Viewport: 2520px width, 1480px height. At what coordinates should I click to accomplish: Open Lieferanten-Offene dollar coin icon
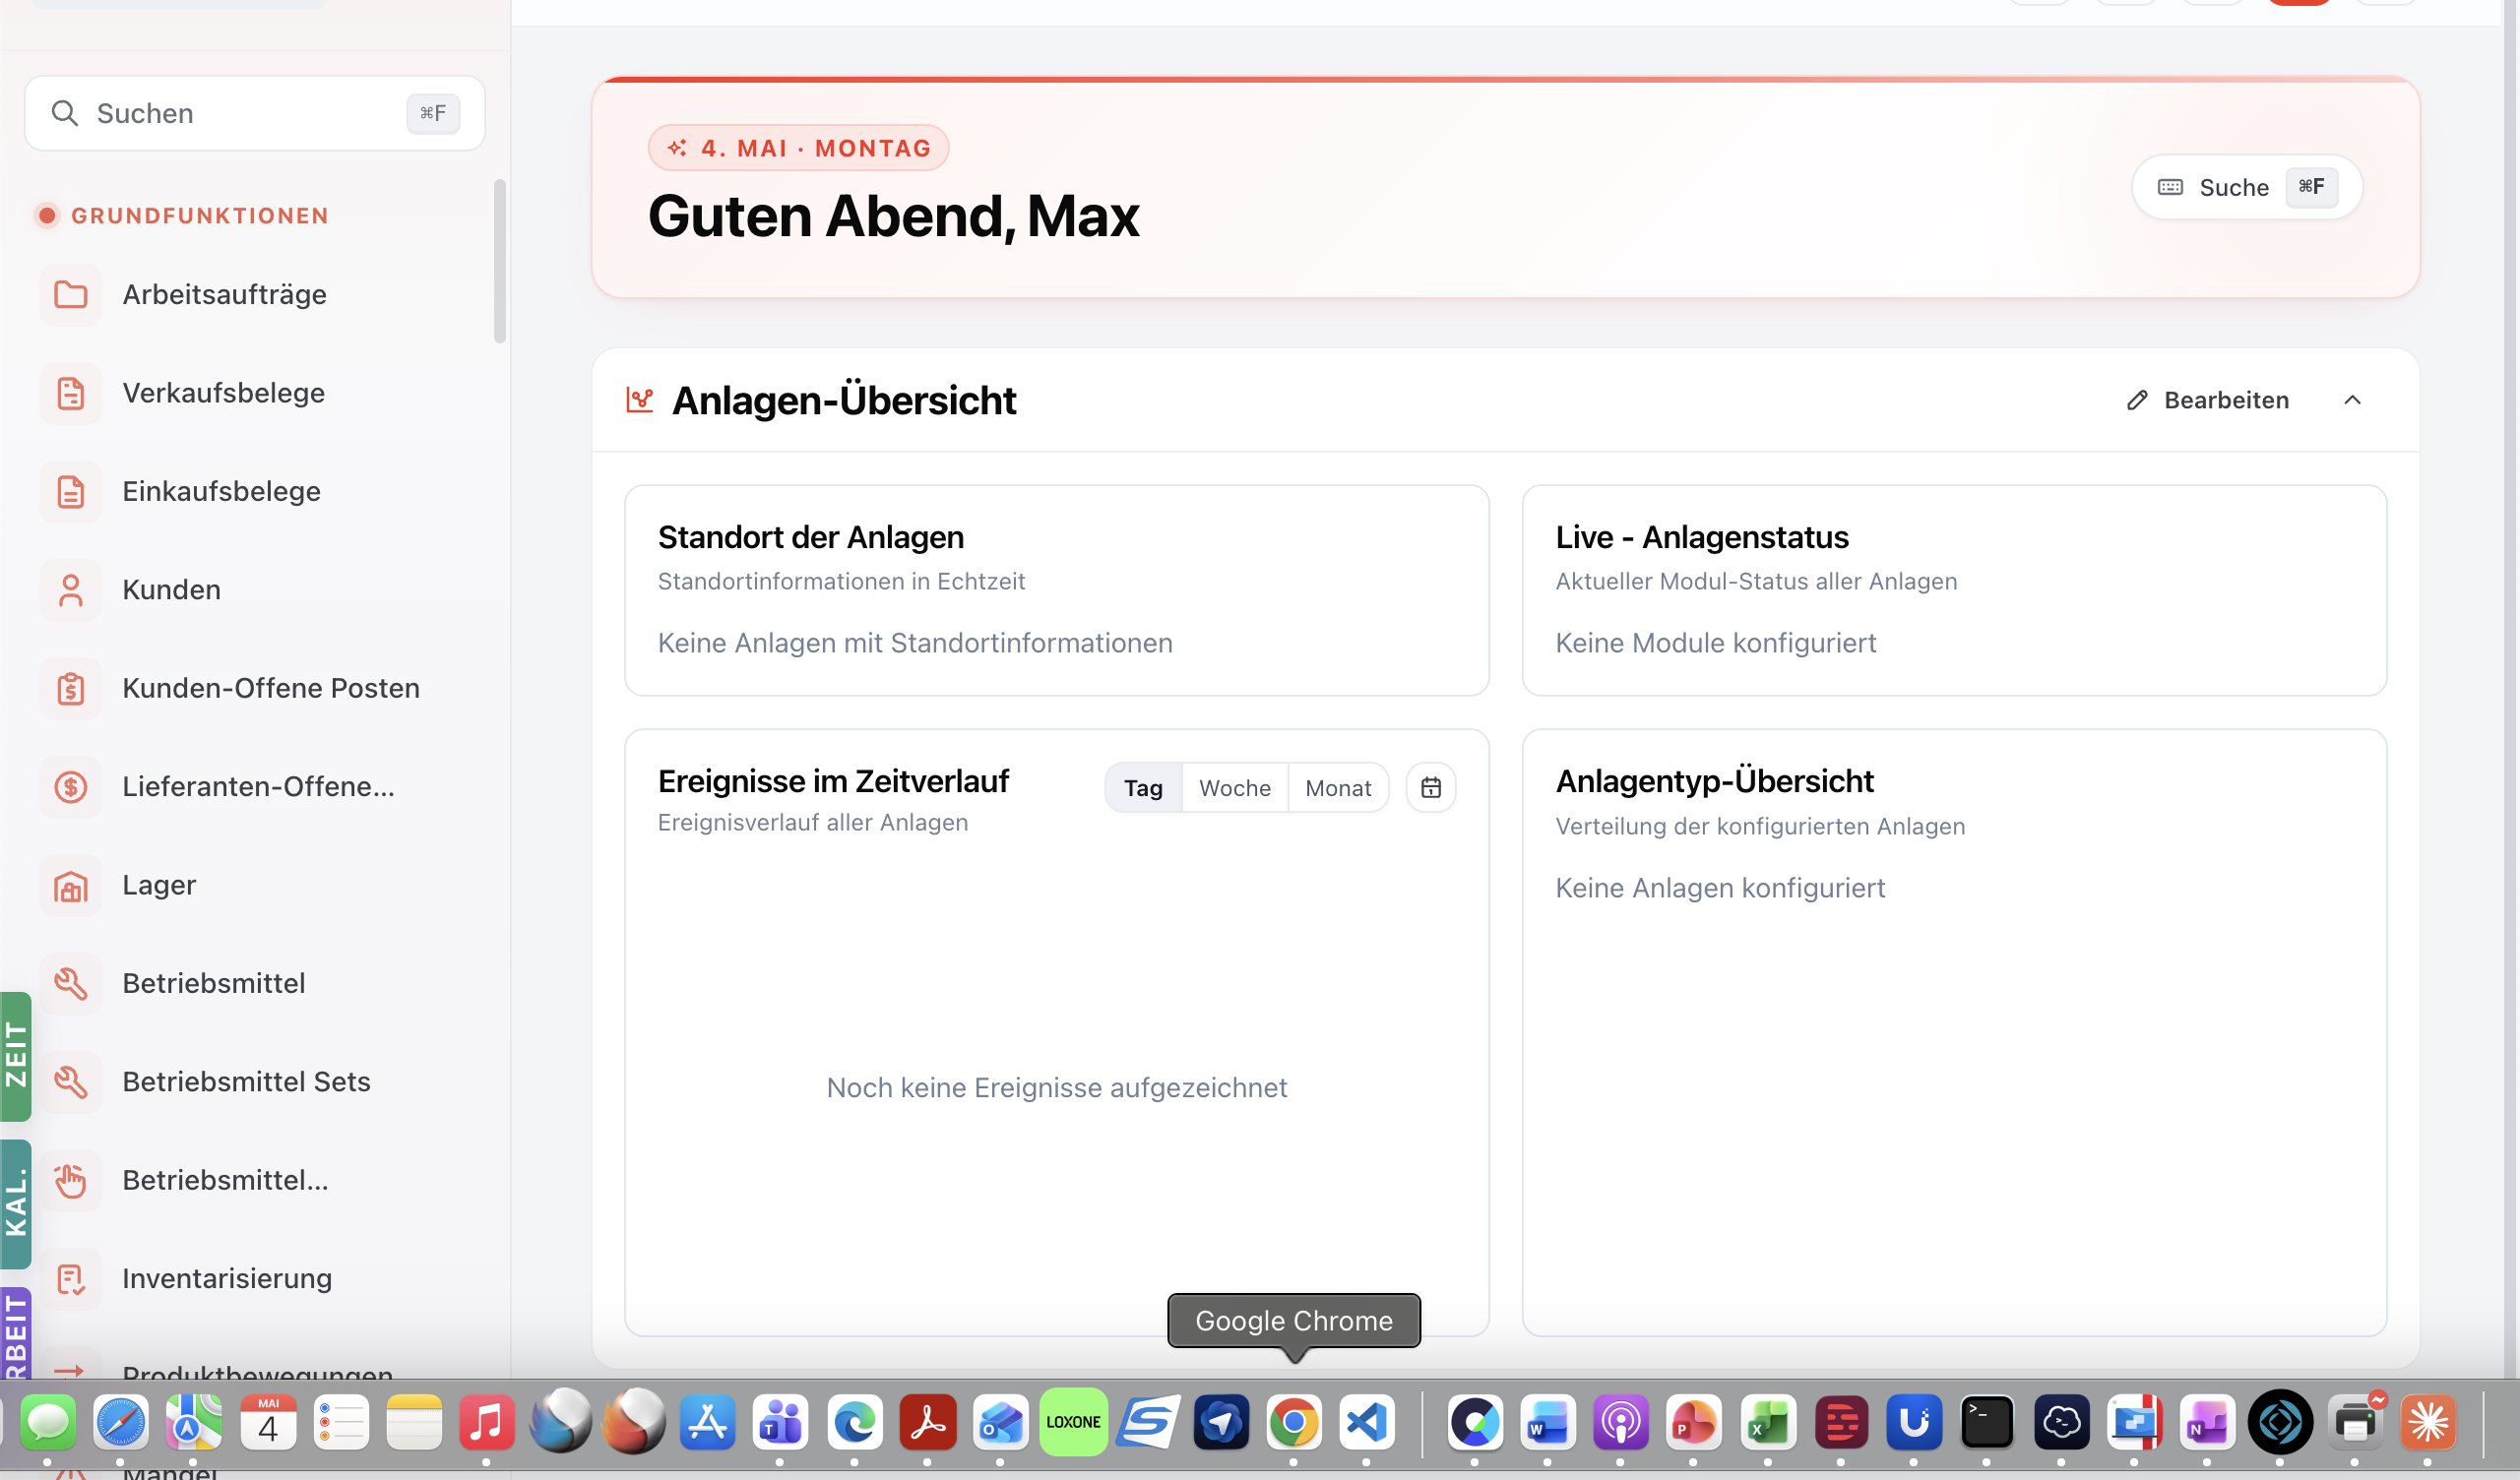pos(70,787)
